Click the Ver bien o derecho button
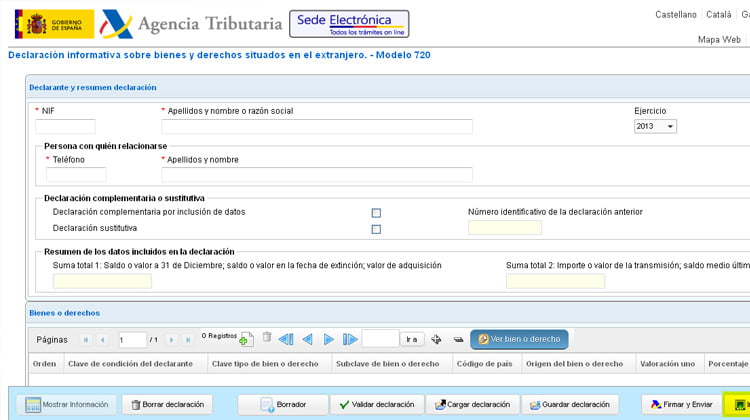This screenshot has width=750, height=420. (519, 339)
